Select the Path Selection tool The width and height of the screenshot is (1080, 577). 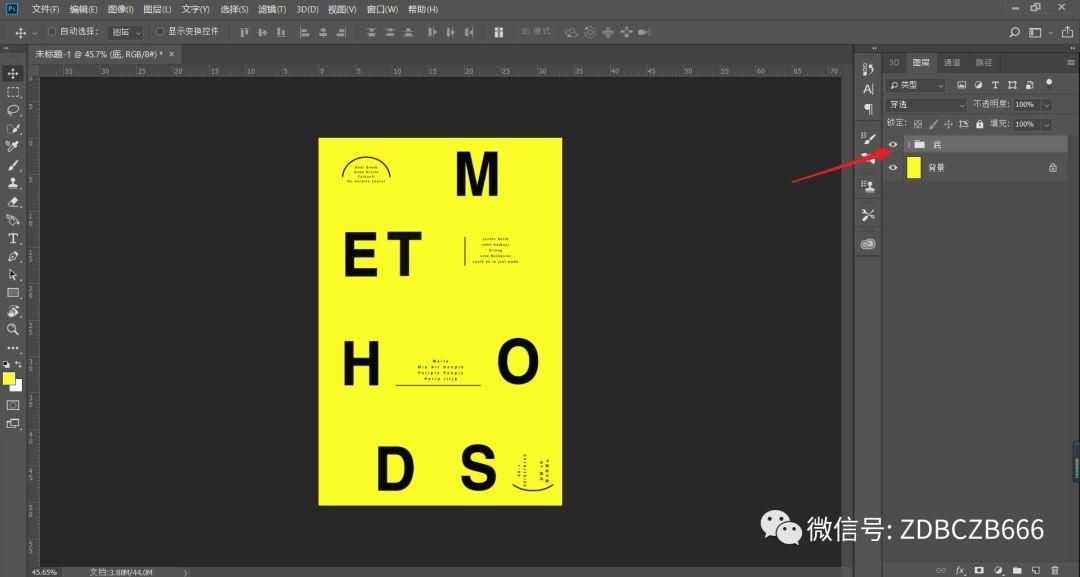click(13, 275)
